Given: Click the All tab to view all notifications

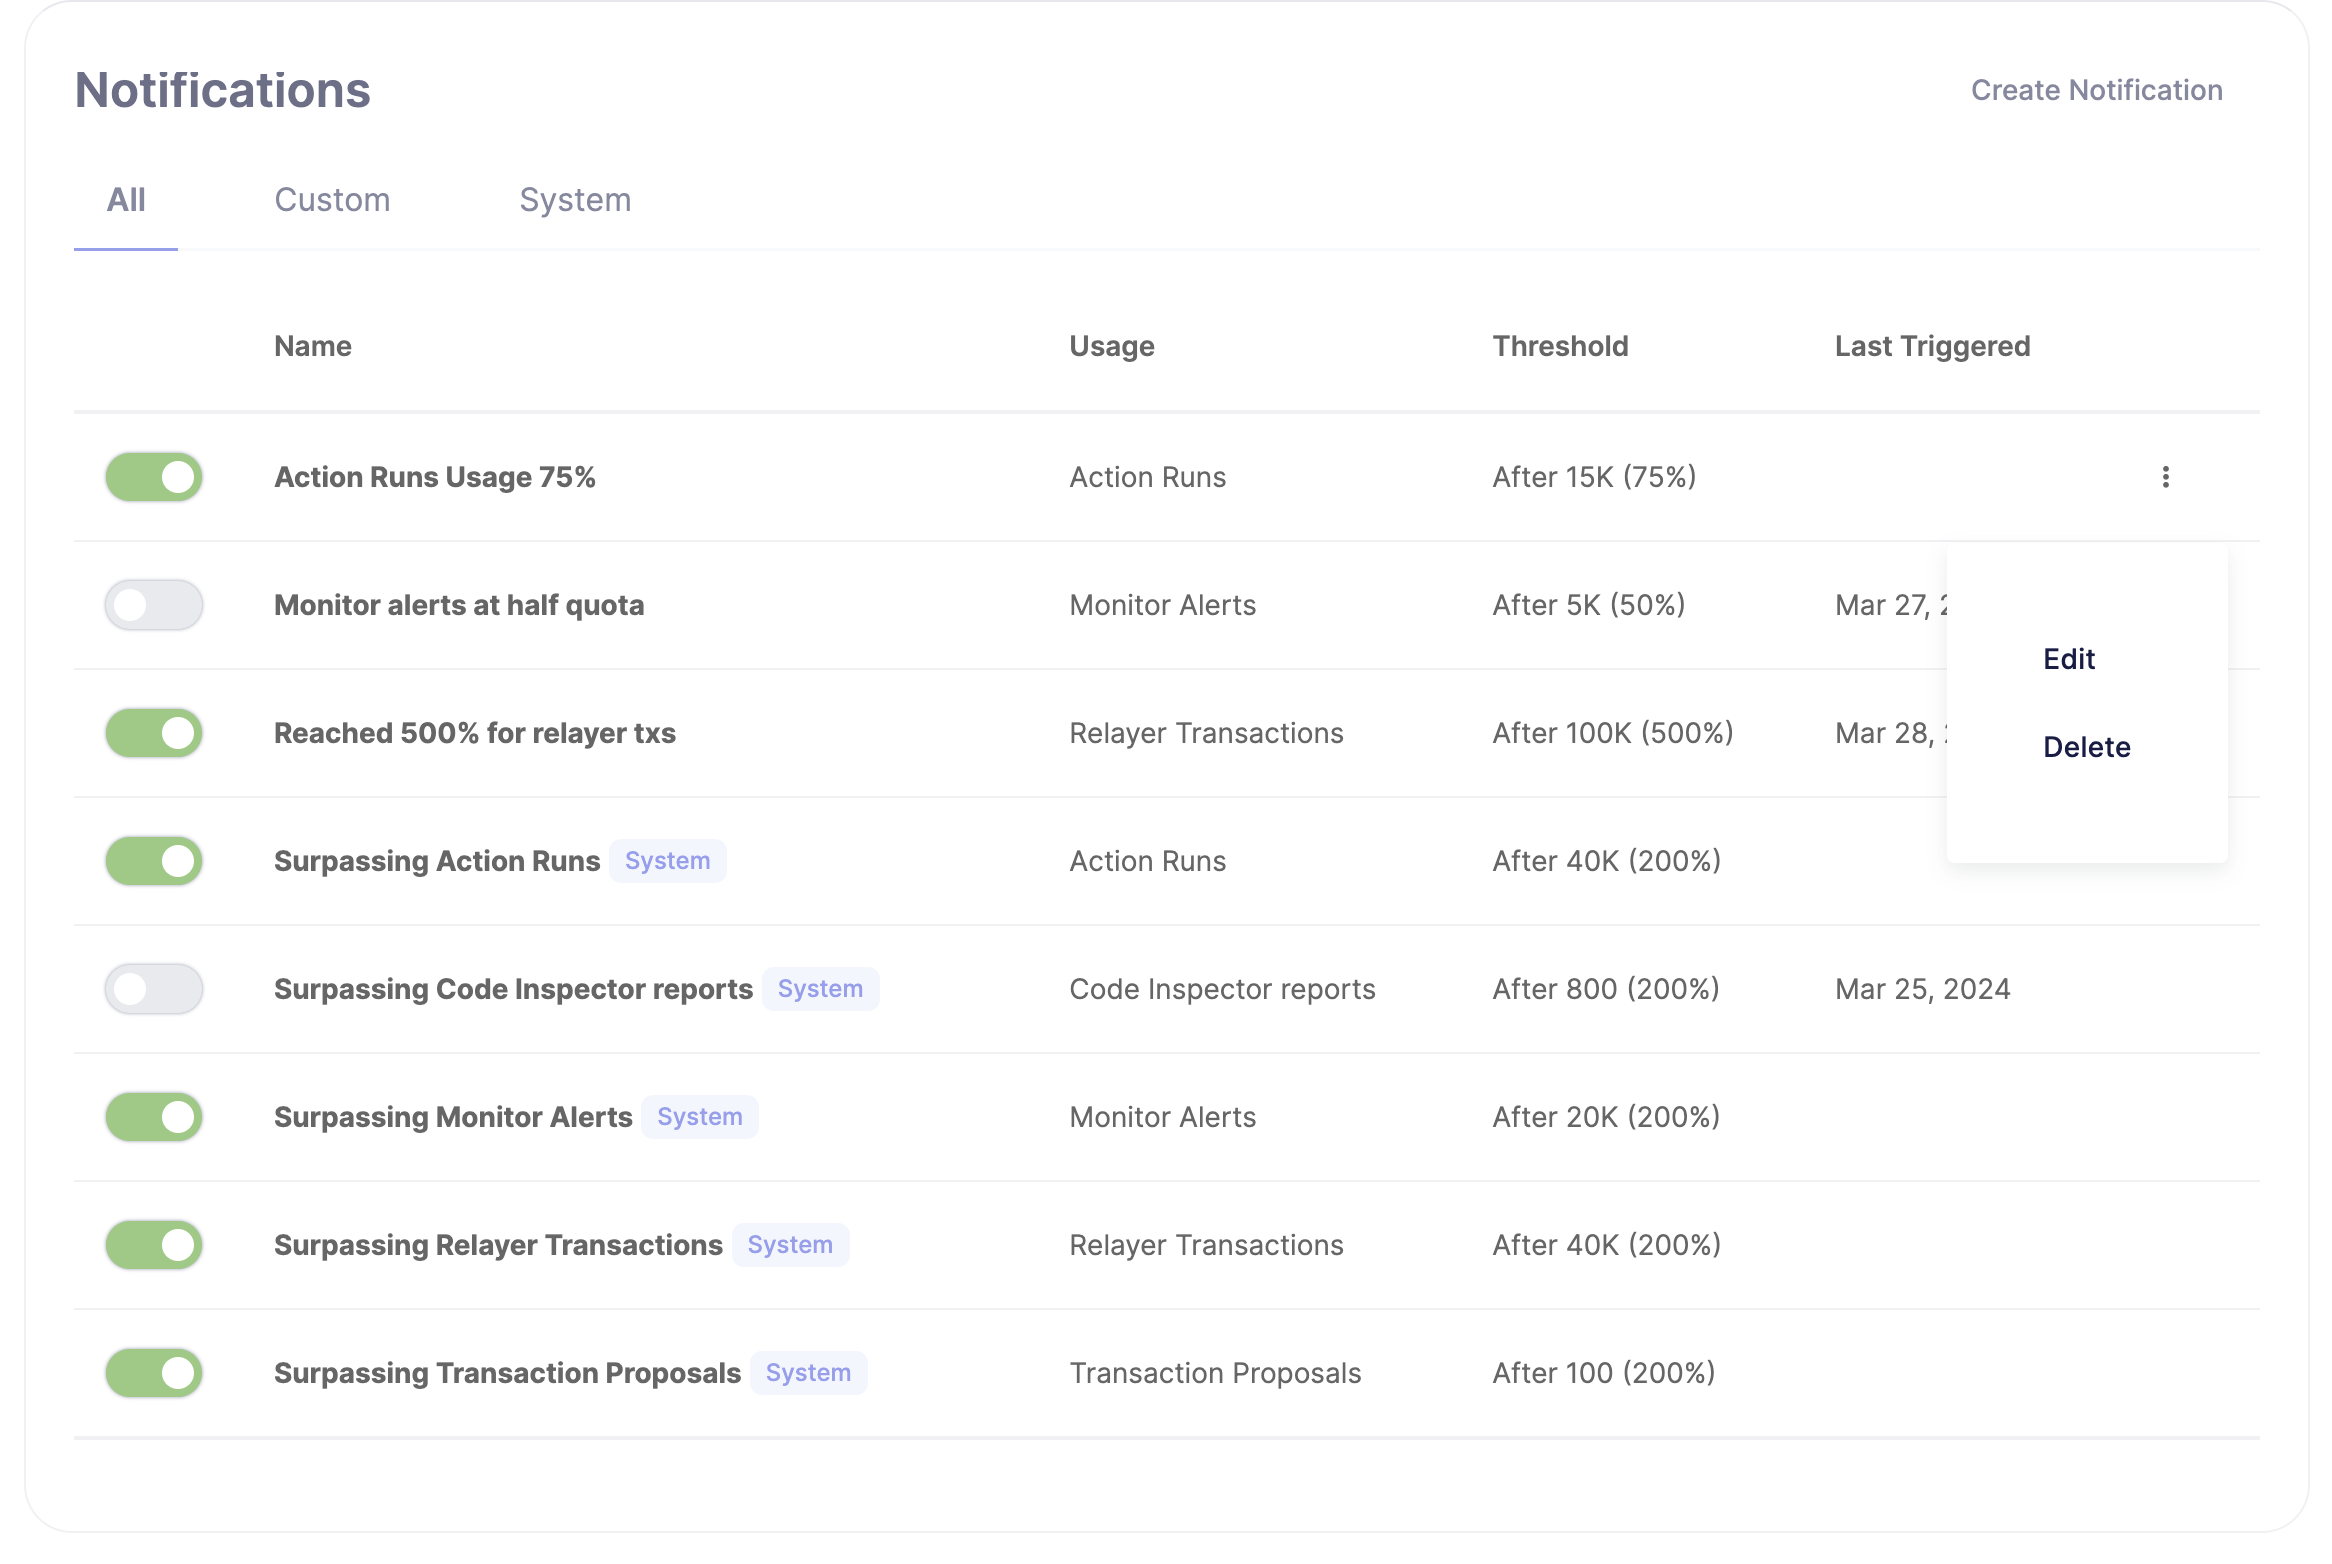Looking at the screenshot, I should point(126,199).
